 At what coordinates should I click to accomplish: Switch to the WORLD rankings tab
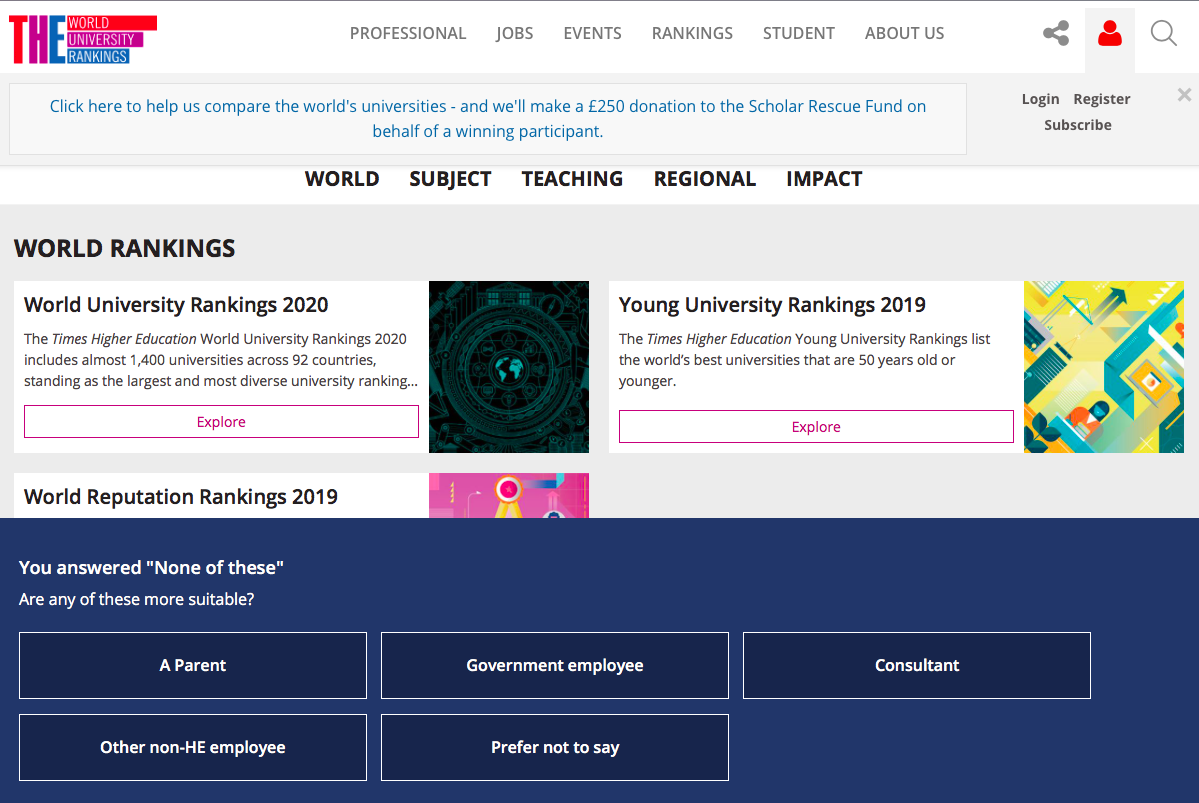[342, 179]
